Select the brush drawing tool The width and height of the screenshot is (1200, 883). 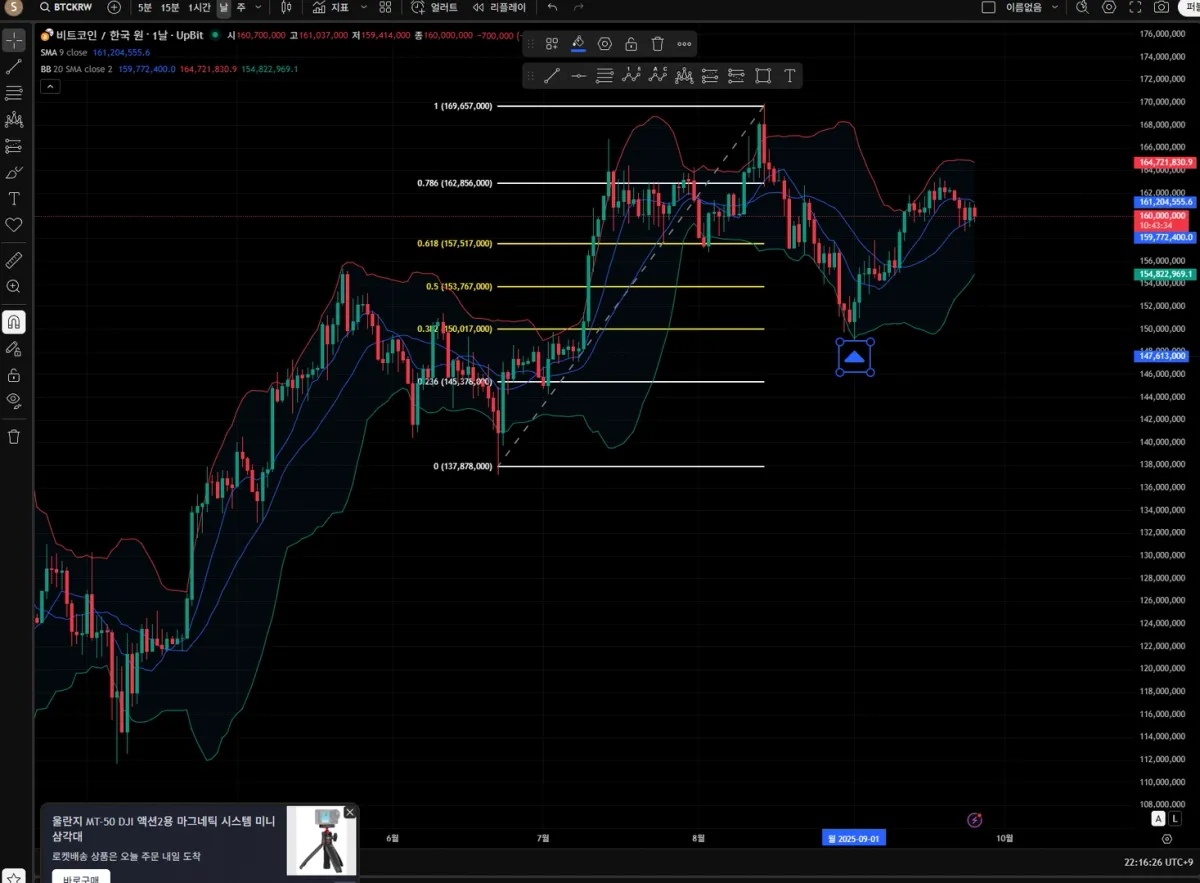[14, 172]
